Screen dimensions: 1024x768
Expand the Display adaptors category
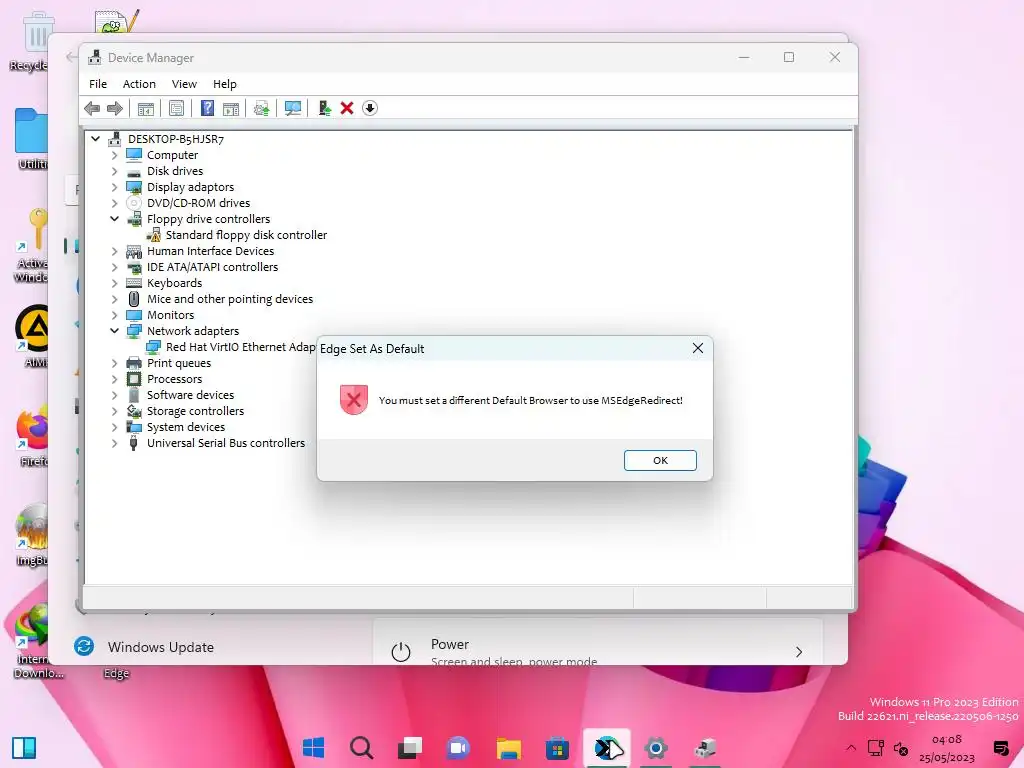click(115, 187)
